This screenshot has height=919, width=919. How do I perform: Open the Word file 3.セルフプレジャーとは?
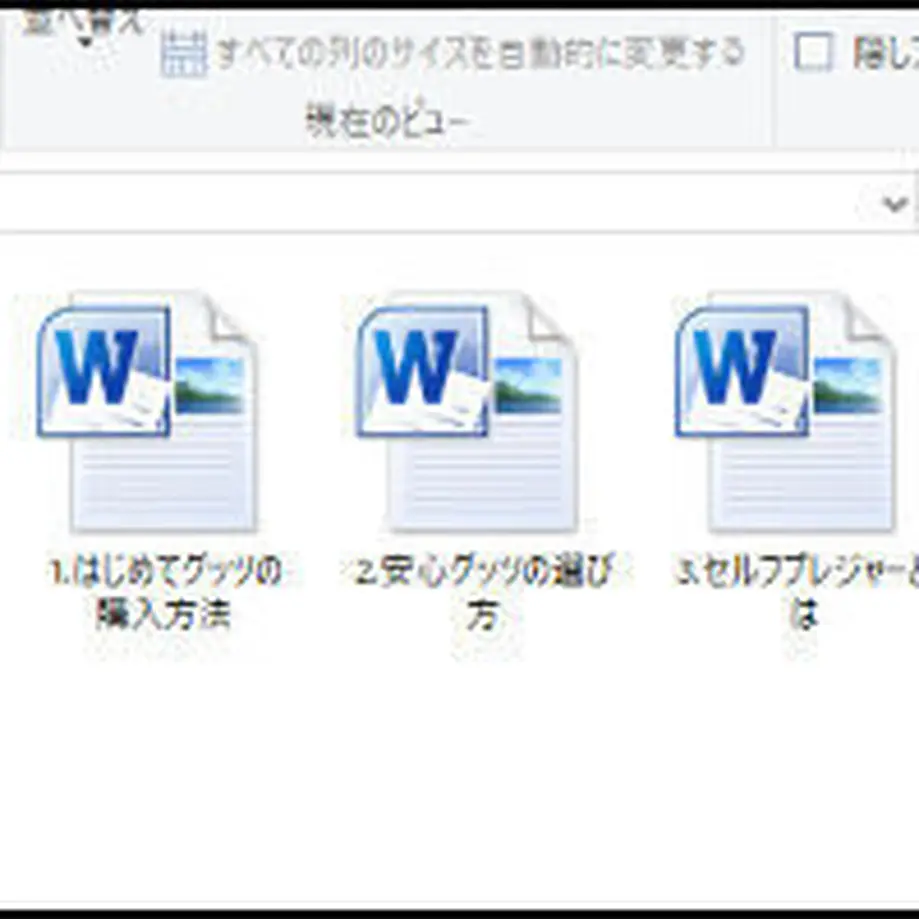[x=786, y=411]
